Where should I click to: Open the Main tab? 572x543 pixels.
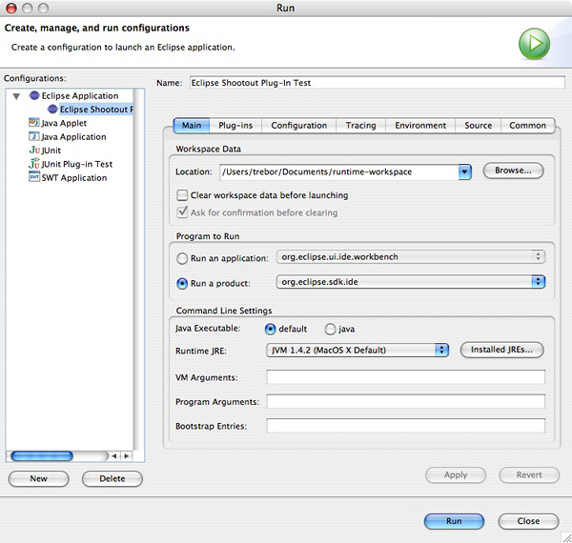click(192, 125)
